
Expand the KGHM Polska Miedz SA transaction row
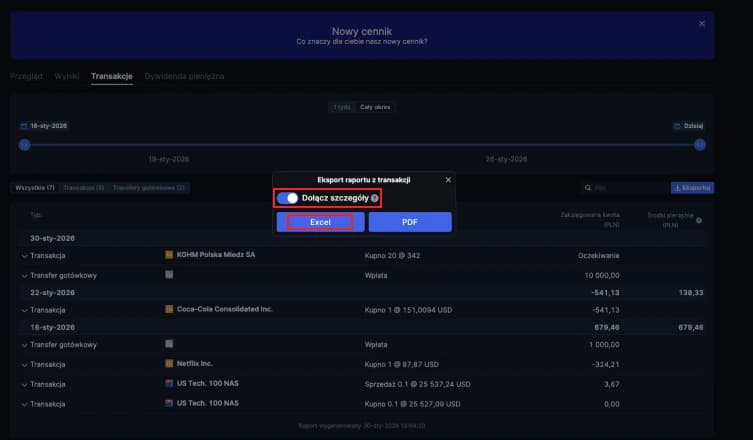click(x=24, y=255)
